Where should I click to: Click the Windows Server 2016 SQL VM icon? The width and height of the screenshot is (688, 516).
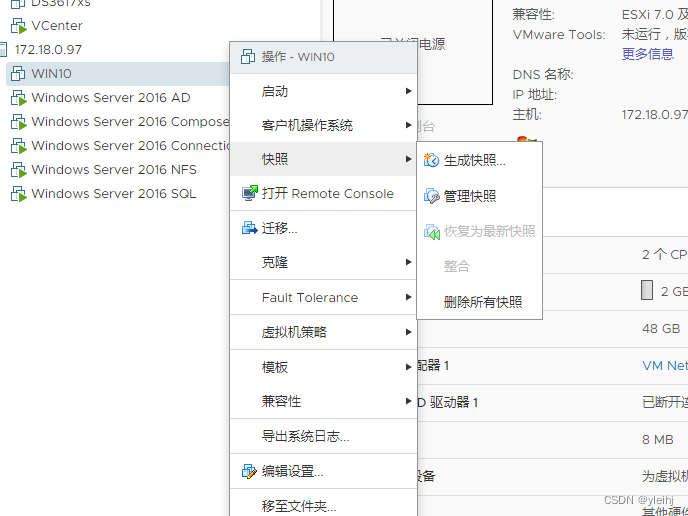pos(18,194)
